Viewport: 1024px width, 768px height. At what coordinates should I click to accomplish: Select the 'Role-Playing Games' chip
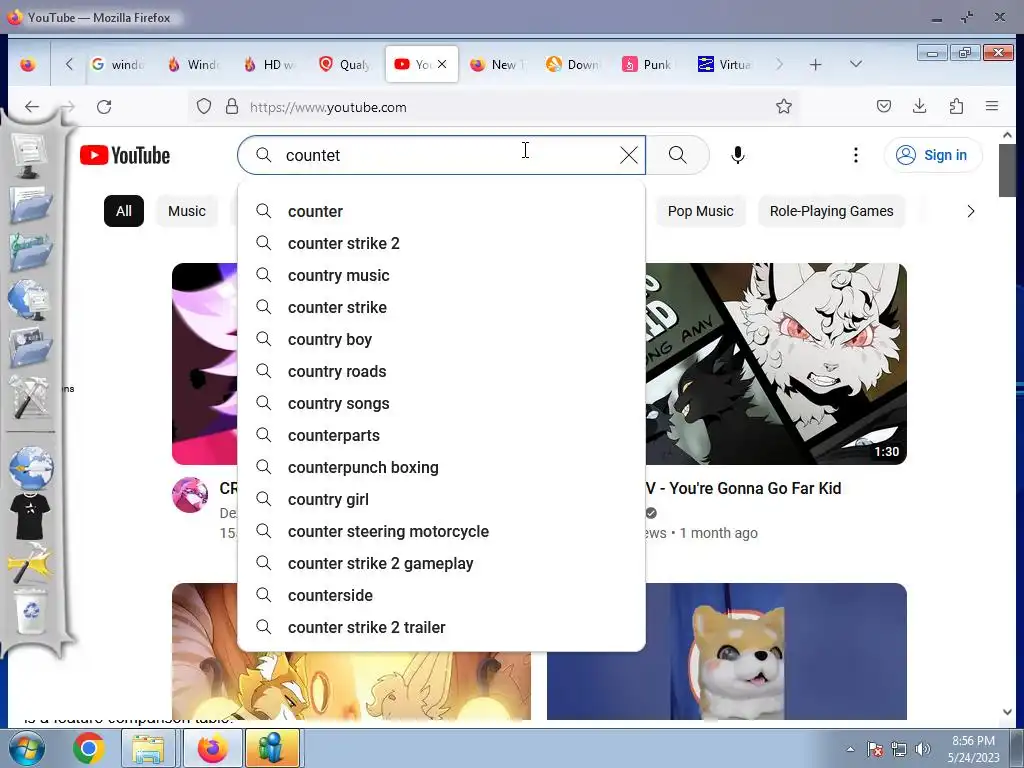tap(831, 211)
